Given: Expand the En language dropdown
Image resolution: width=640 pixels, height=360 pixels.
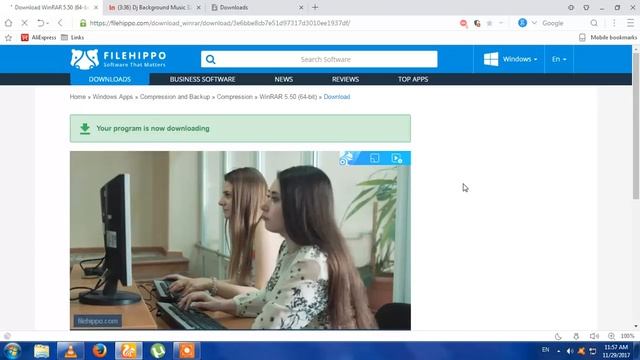Looking at the screenshot, I should pyautogui.click(x=559, y=59).
